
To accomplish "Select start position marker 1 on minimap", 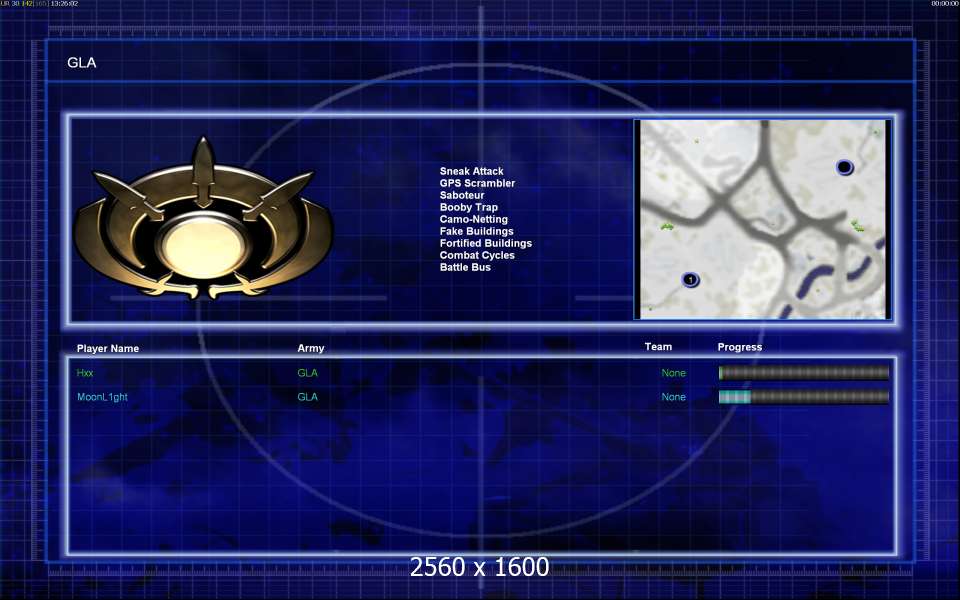I will 690,280.
